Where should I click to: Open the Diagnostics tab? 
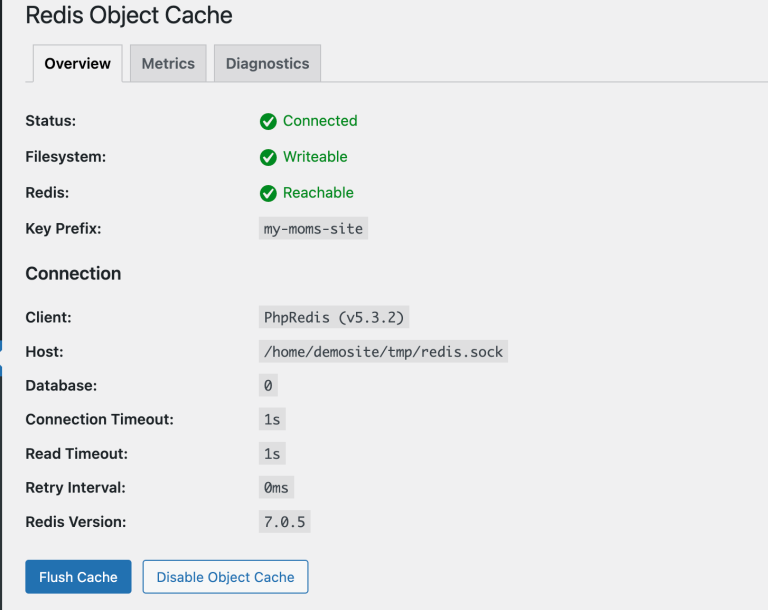pos(267,63)
